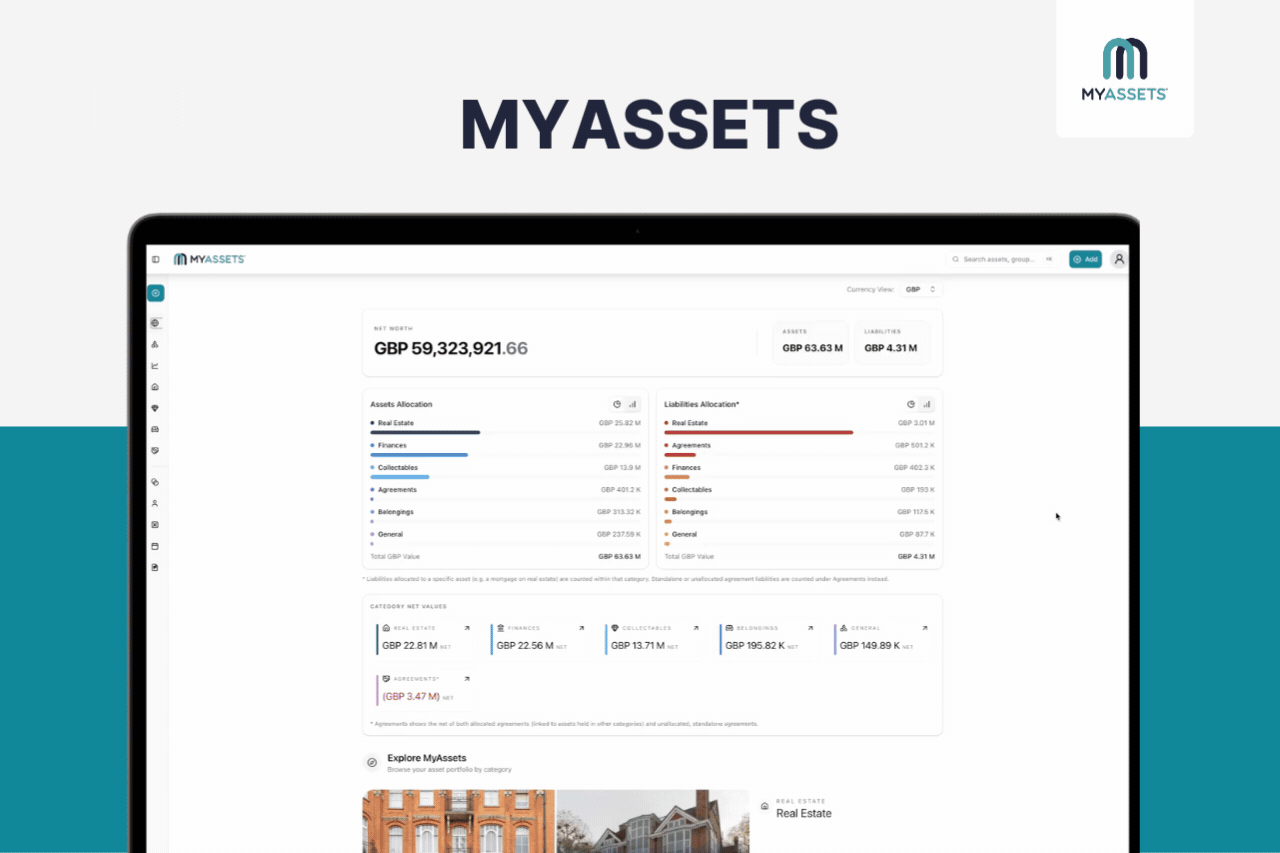
Task: Open Real Estate net value arrow link
Action: tap(467, 628)
